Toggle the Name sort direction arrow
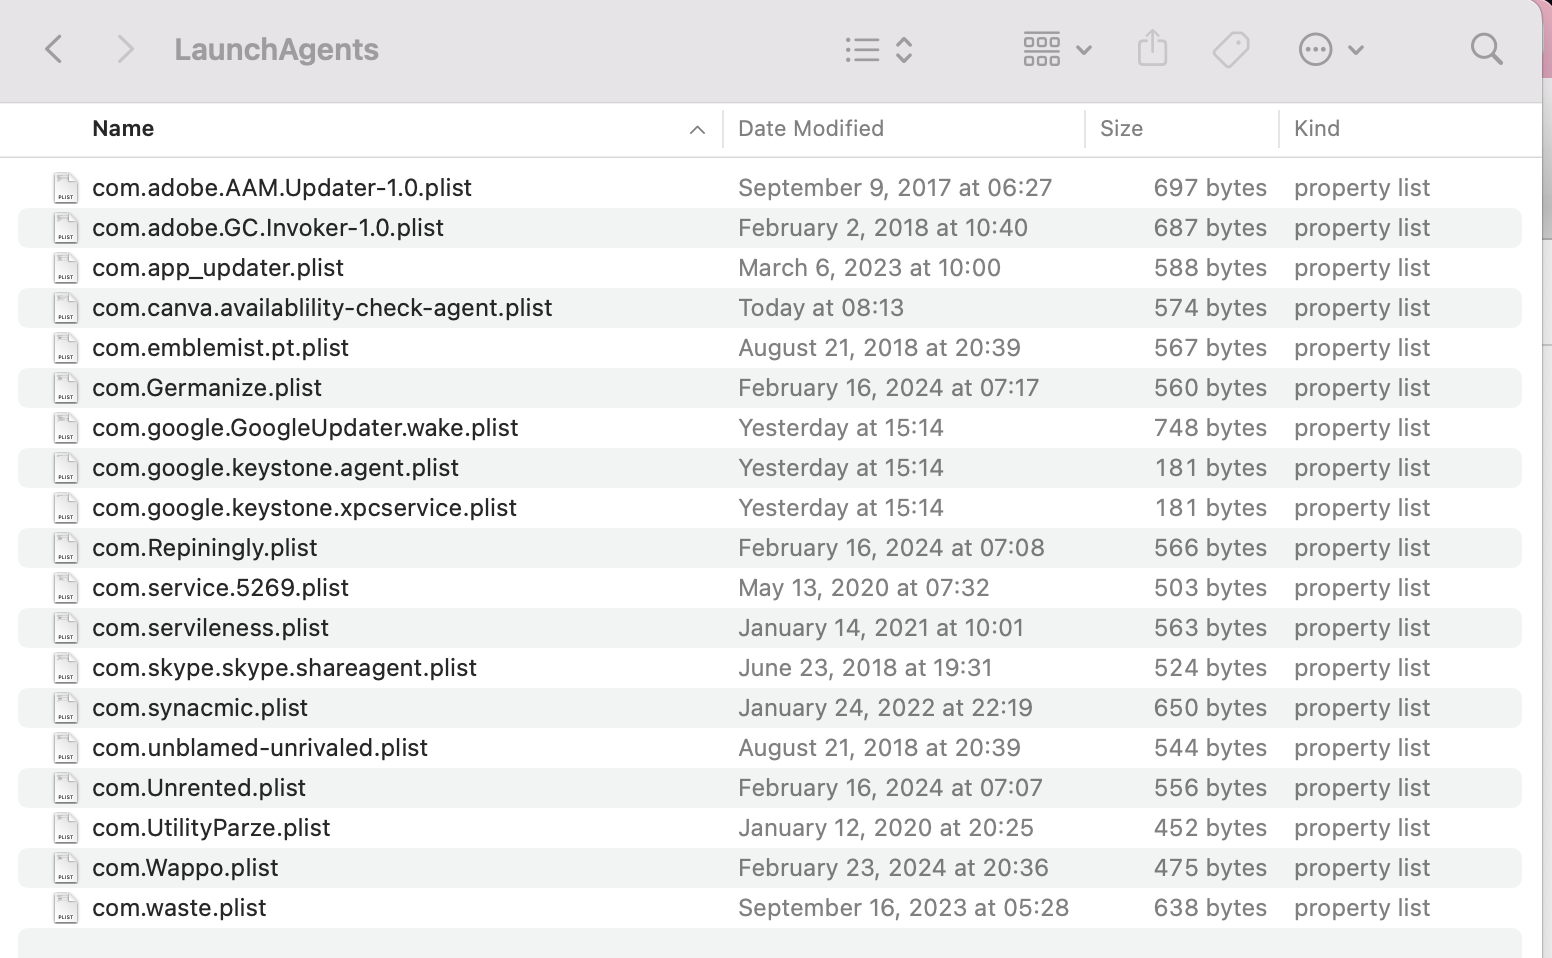Screen dimensions: 1552x958 click(x=697, y=130)
